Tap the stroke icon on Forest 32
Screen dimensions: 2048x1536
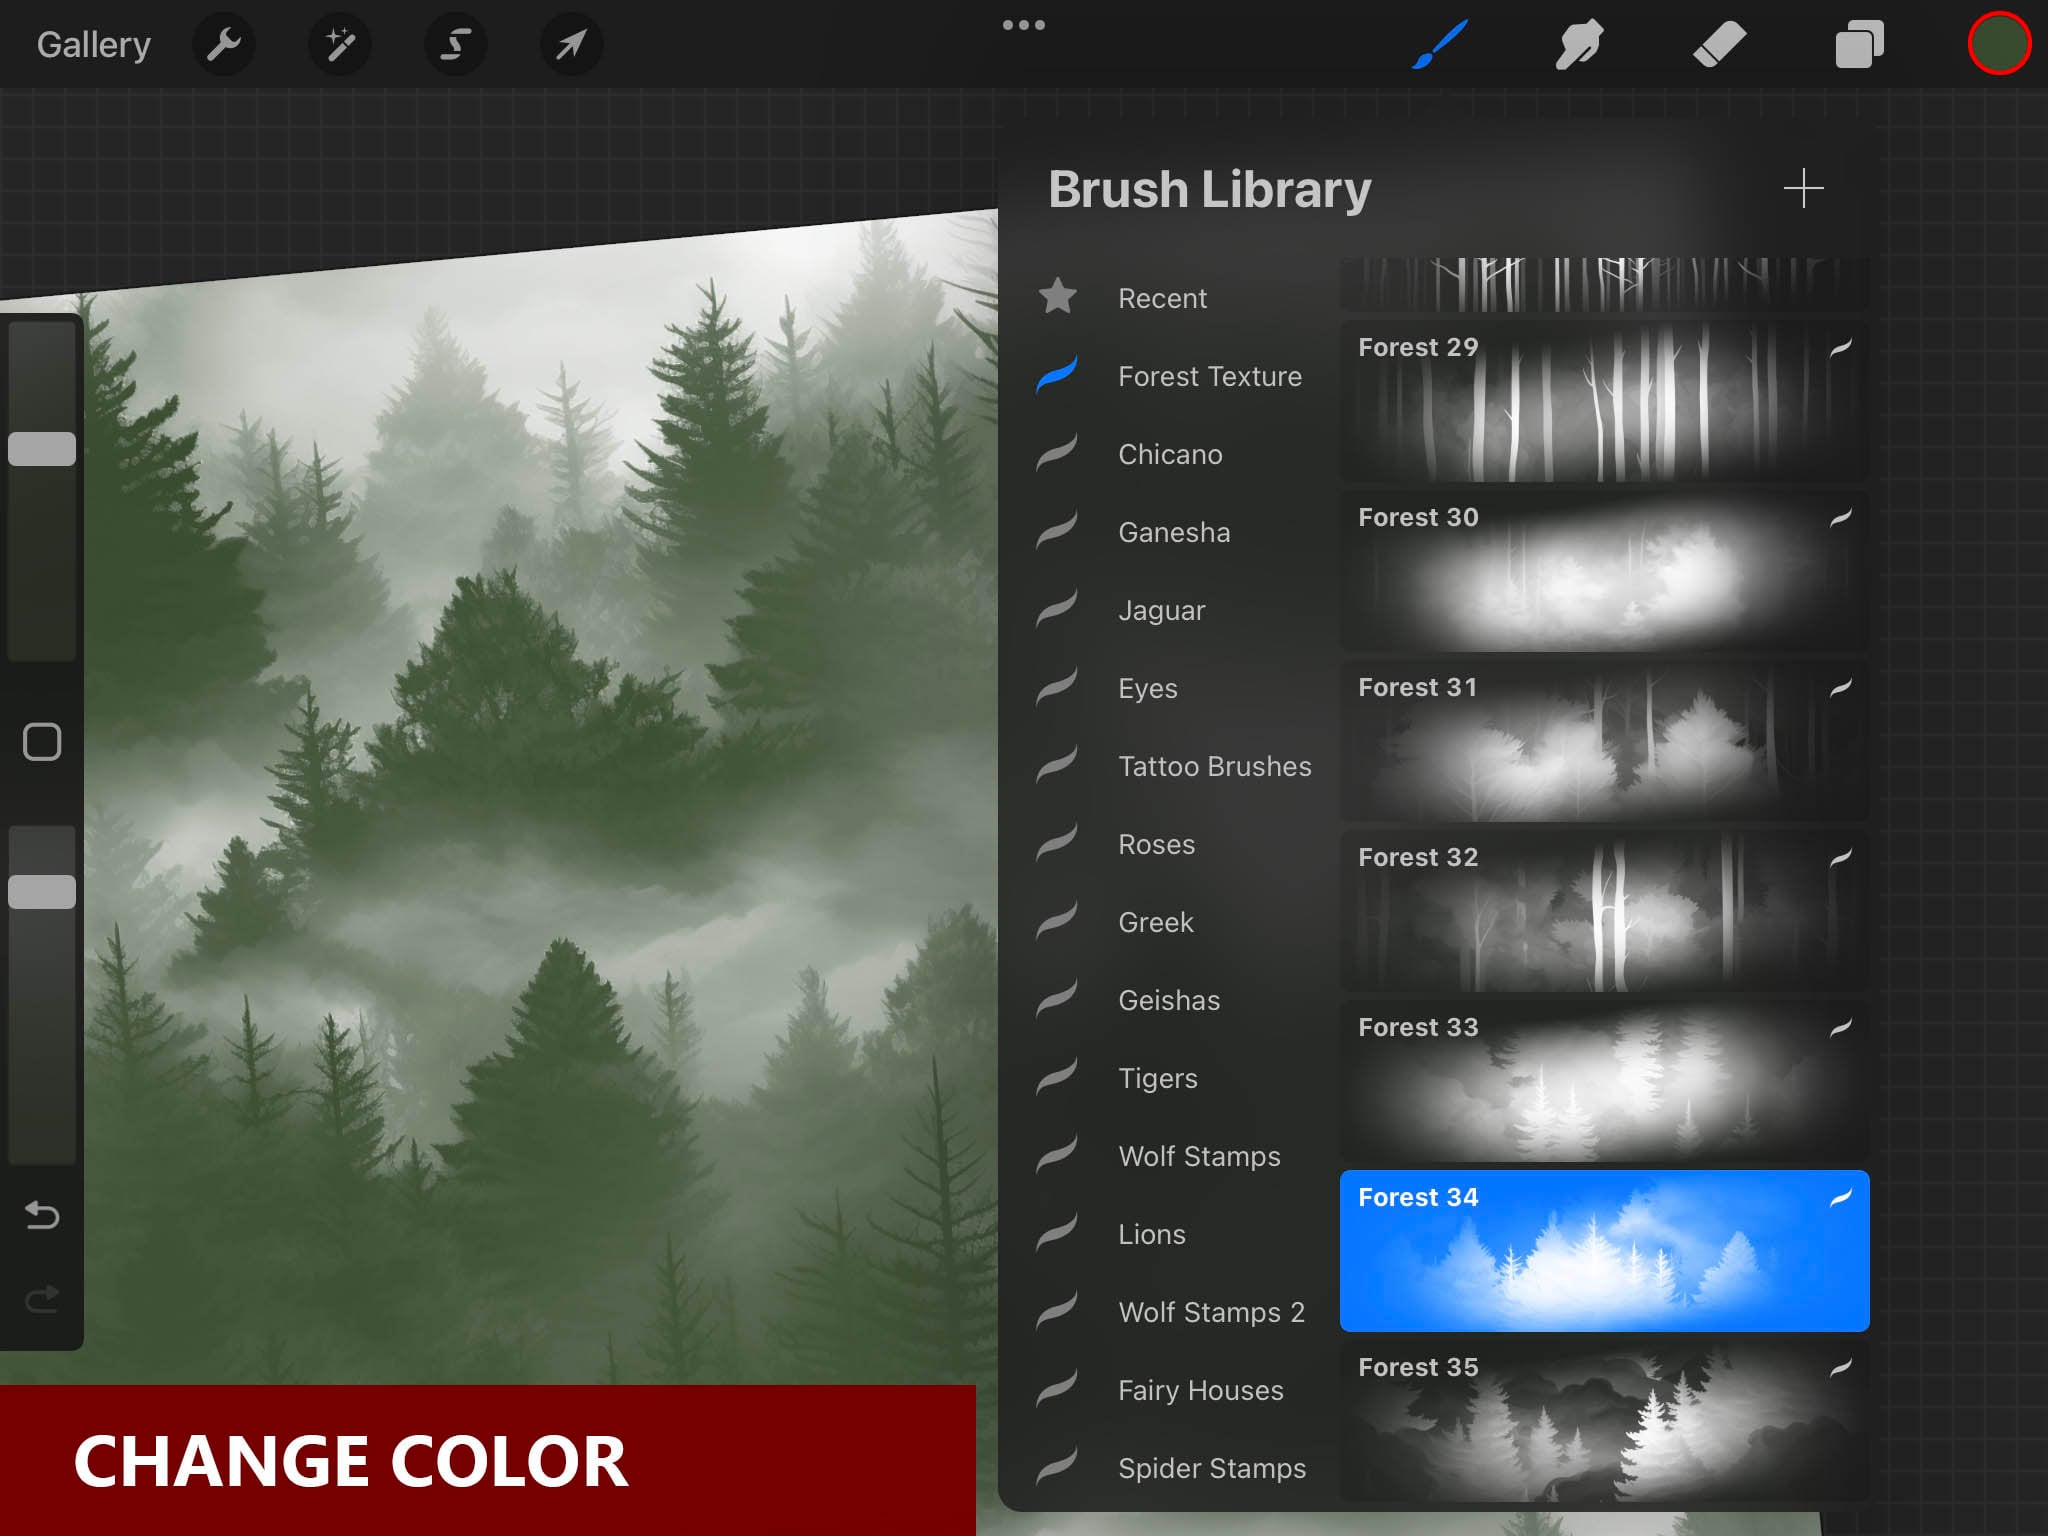tap(1841, 857)
